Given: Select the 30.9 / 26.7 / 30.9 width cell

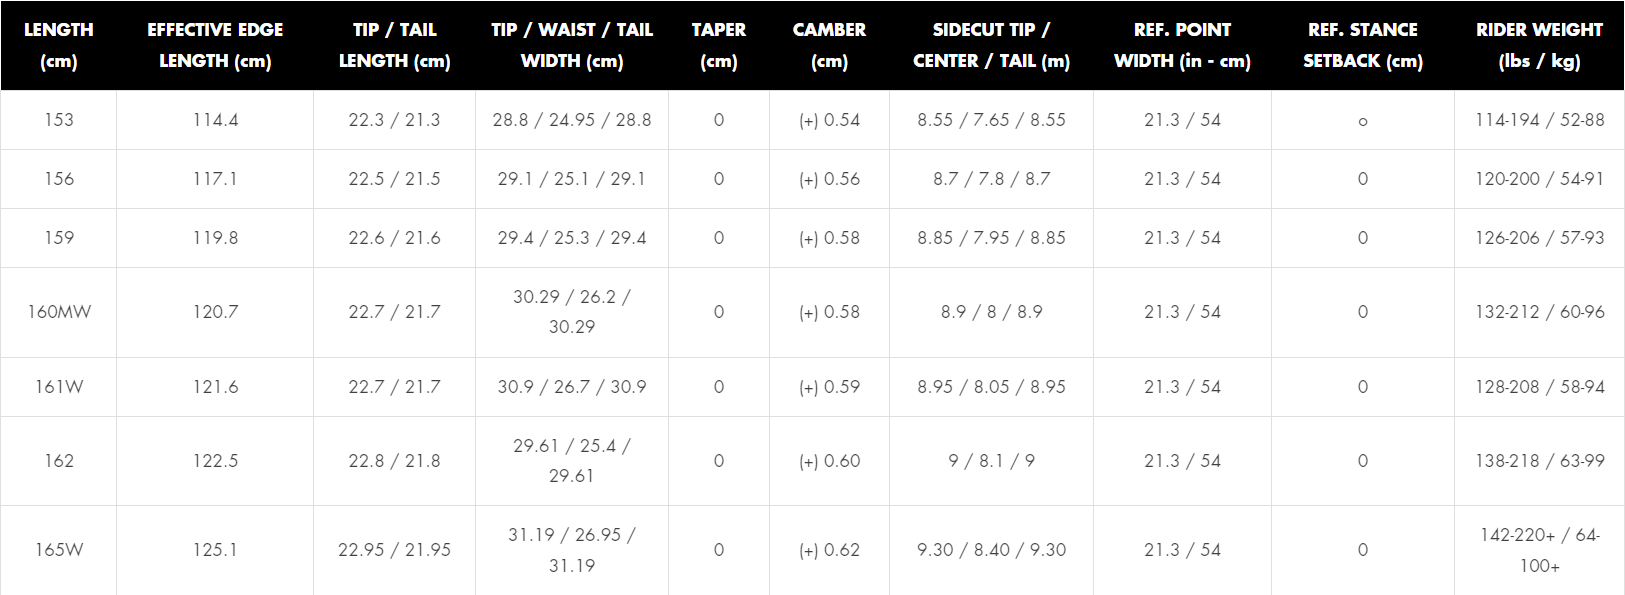Looking at the screenshot, I should click(571, 387).
